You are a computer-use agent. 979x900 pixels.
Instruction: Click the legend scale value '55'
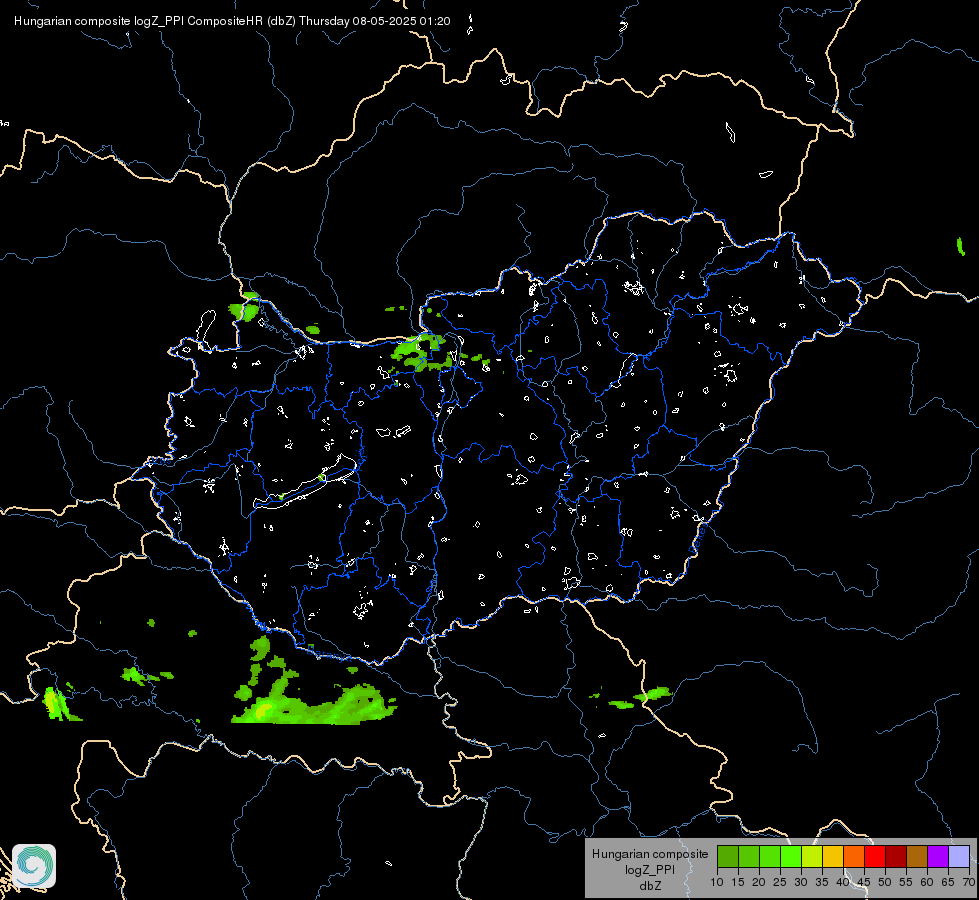coord(906,883)
